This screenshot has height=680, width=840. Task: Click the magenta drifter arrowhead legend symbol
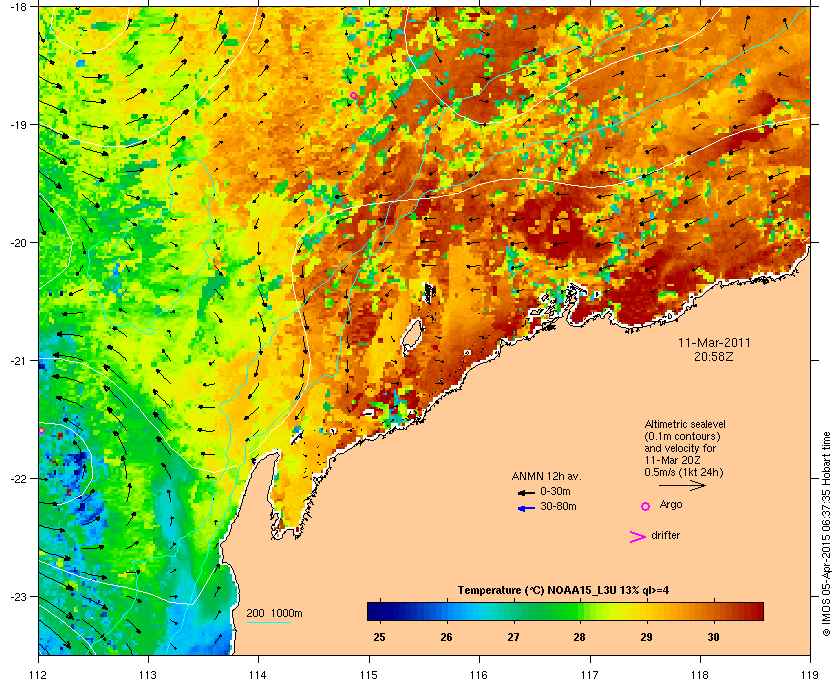[x=638, y=537]
